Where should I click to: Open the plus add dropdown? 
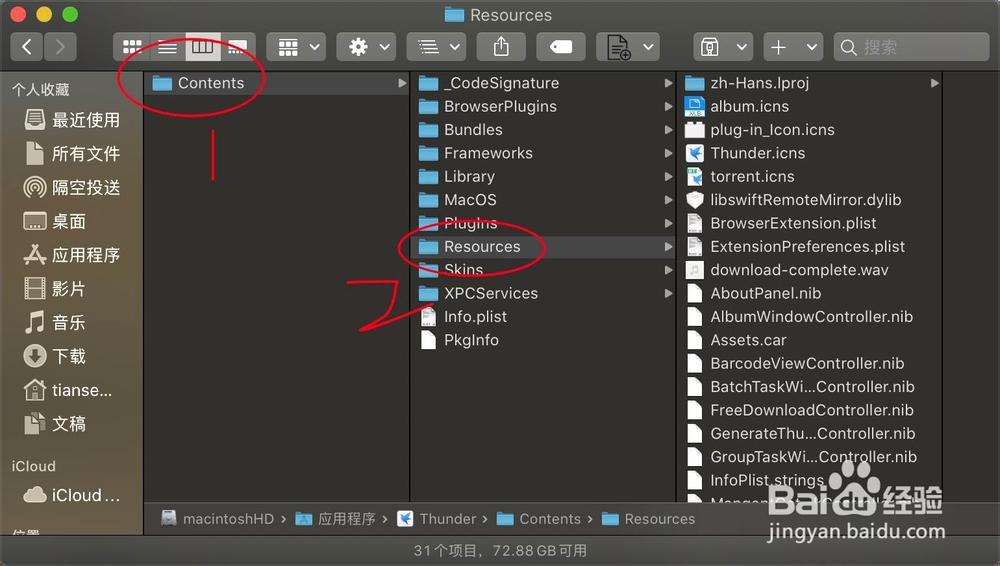pyautogui.click(x=793, y=47)
